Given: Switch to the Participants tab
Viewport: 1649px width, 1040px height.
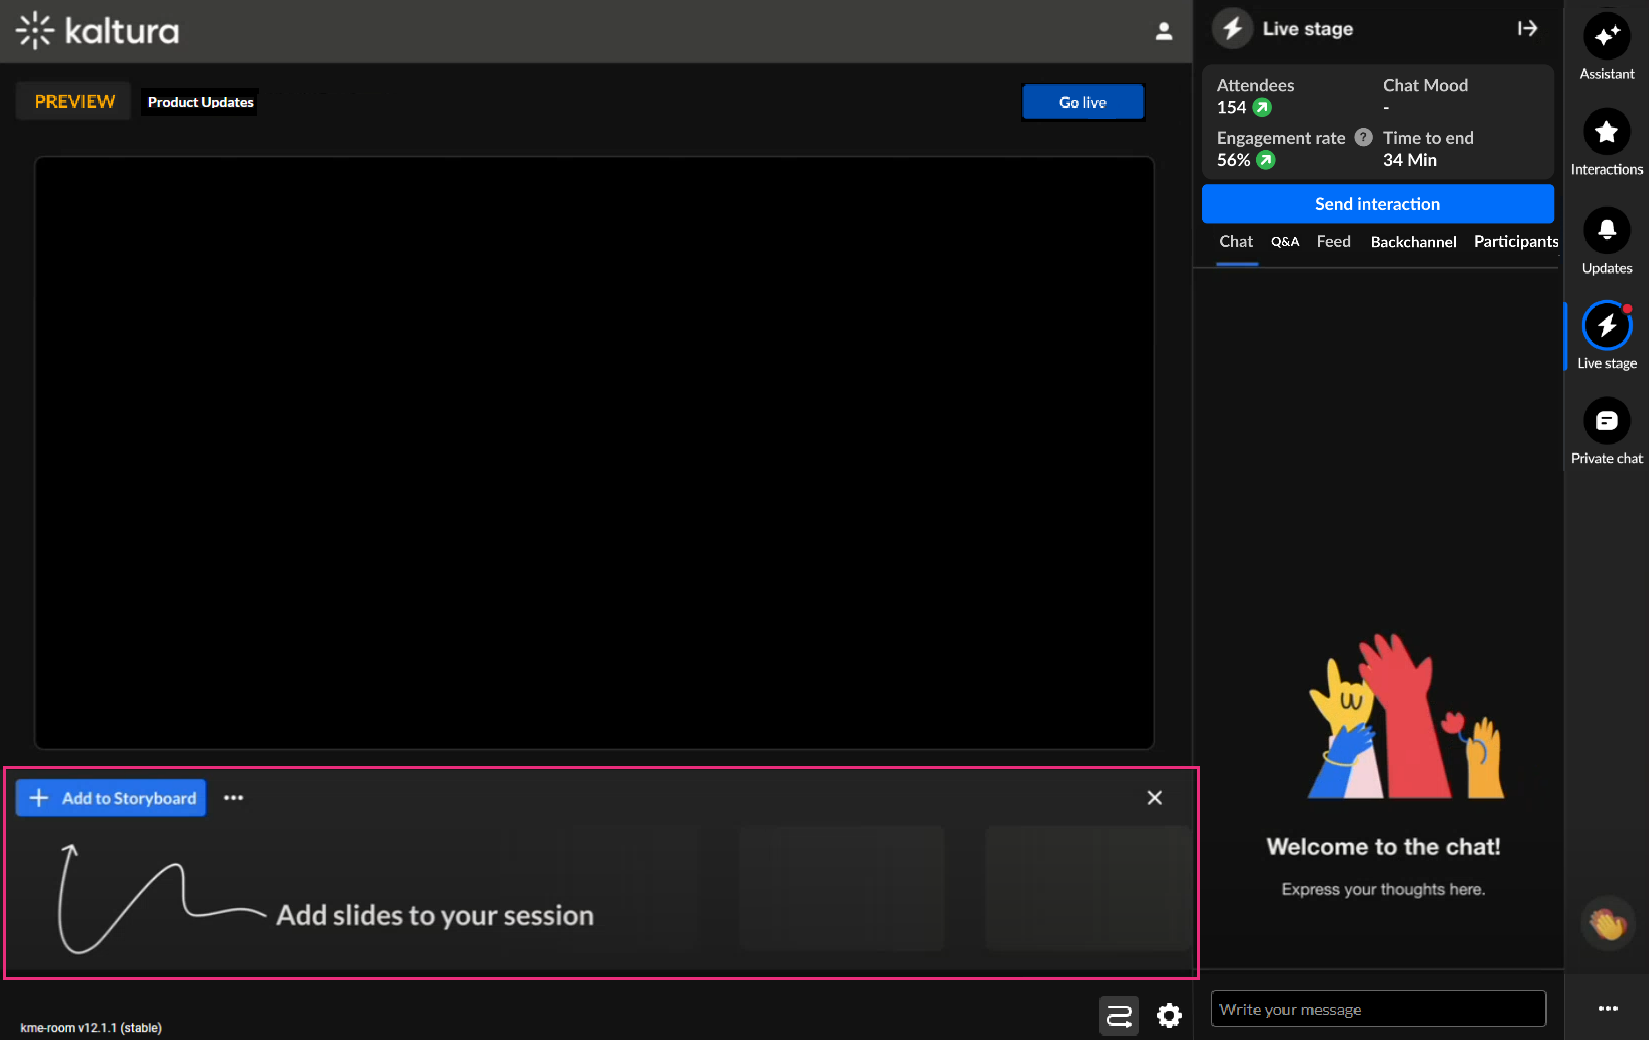Looking at the screenshot, I should (x=1516, y=242).
